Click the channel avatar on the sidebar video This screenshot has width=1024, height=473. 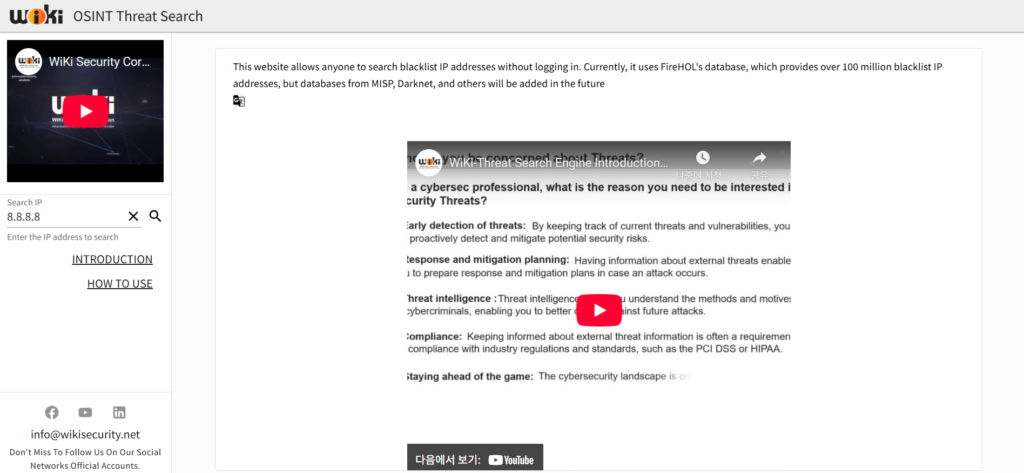pos(29,61)
